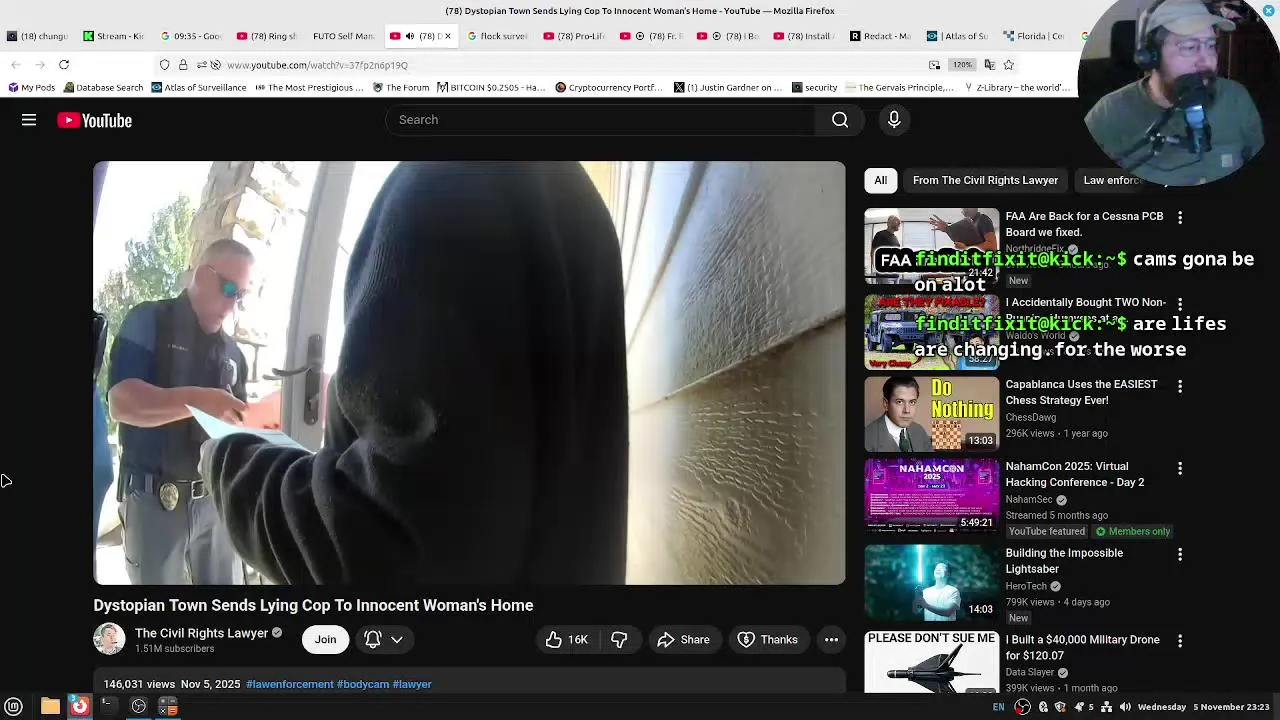Open options for Capablanca chess video
This screenshot has height=720, width=1280.
pyautogui.click(x=1180, y=386)
